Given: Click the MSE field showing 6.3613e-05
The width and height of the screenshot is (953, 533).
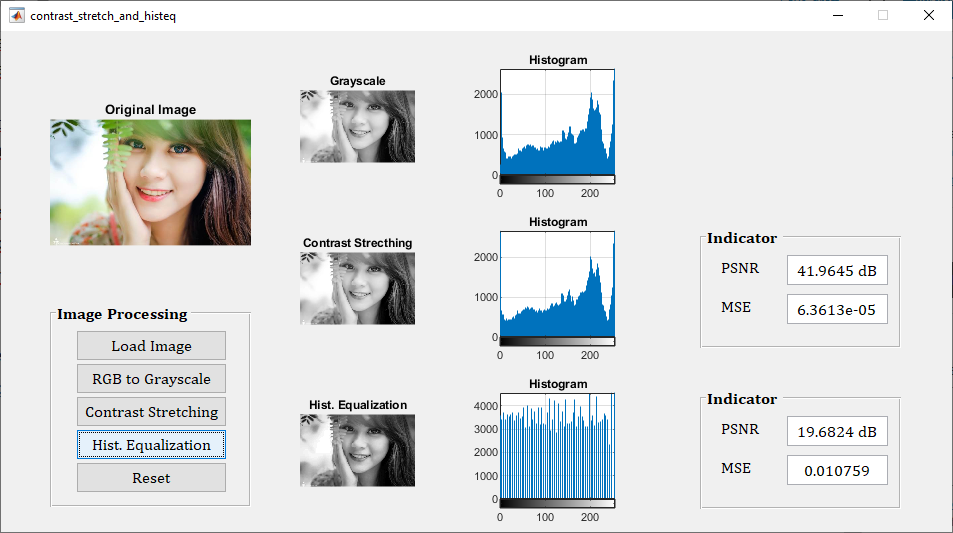Looking at the screenshot, I should coord(837,310).
